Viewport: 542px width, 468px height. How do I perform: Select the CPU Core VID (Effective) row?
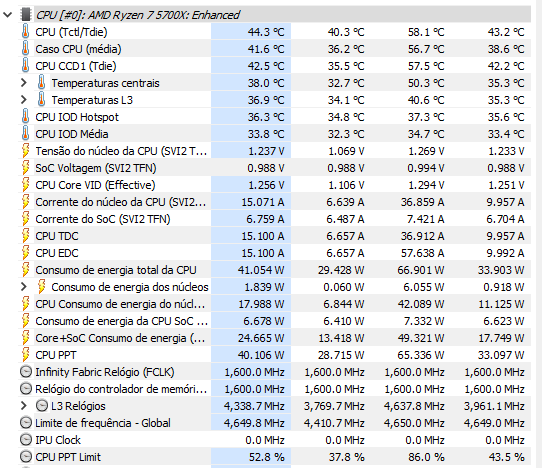coord(274,185)
